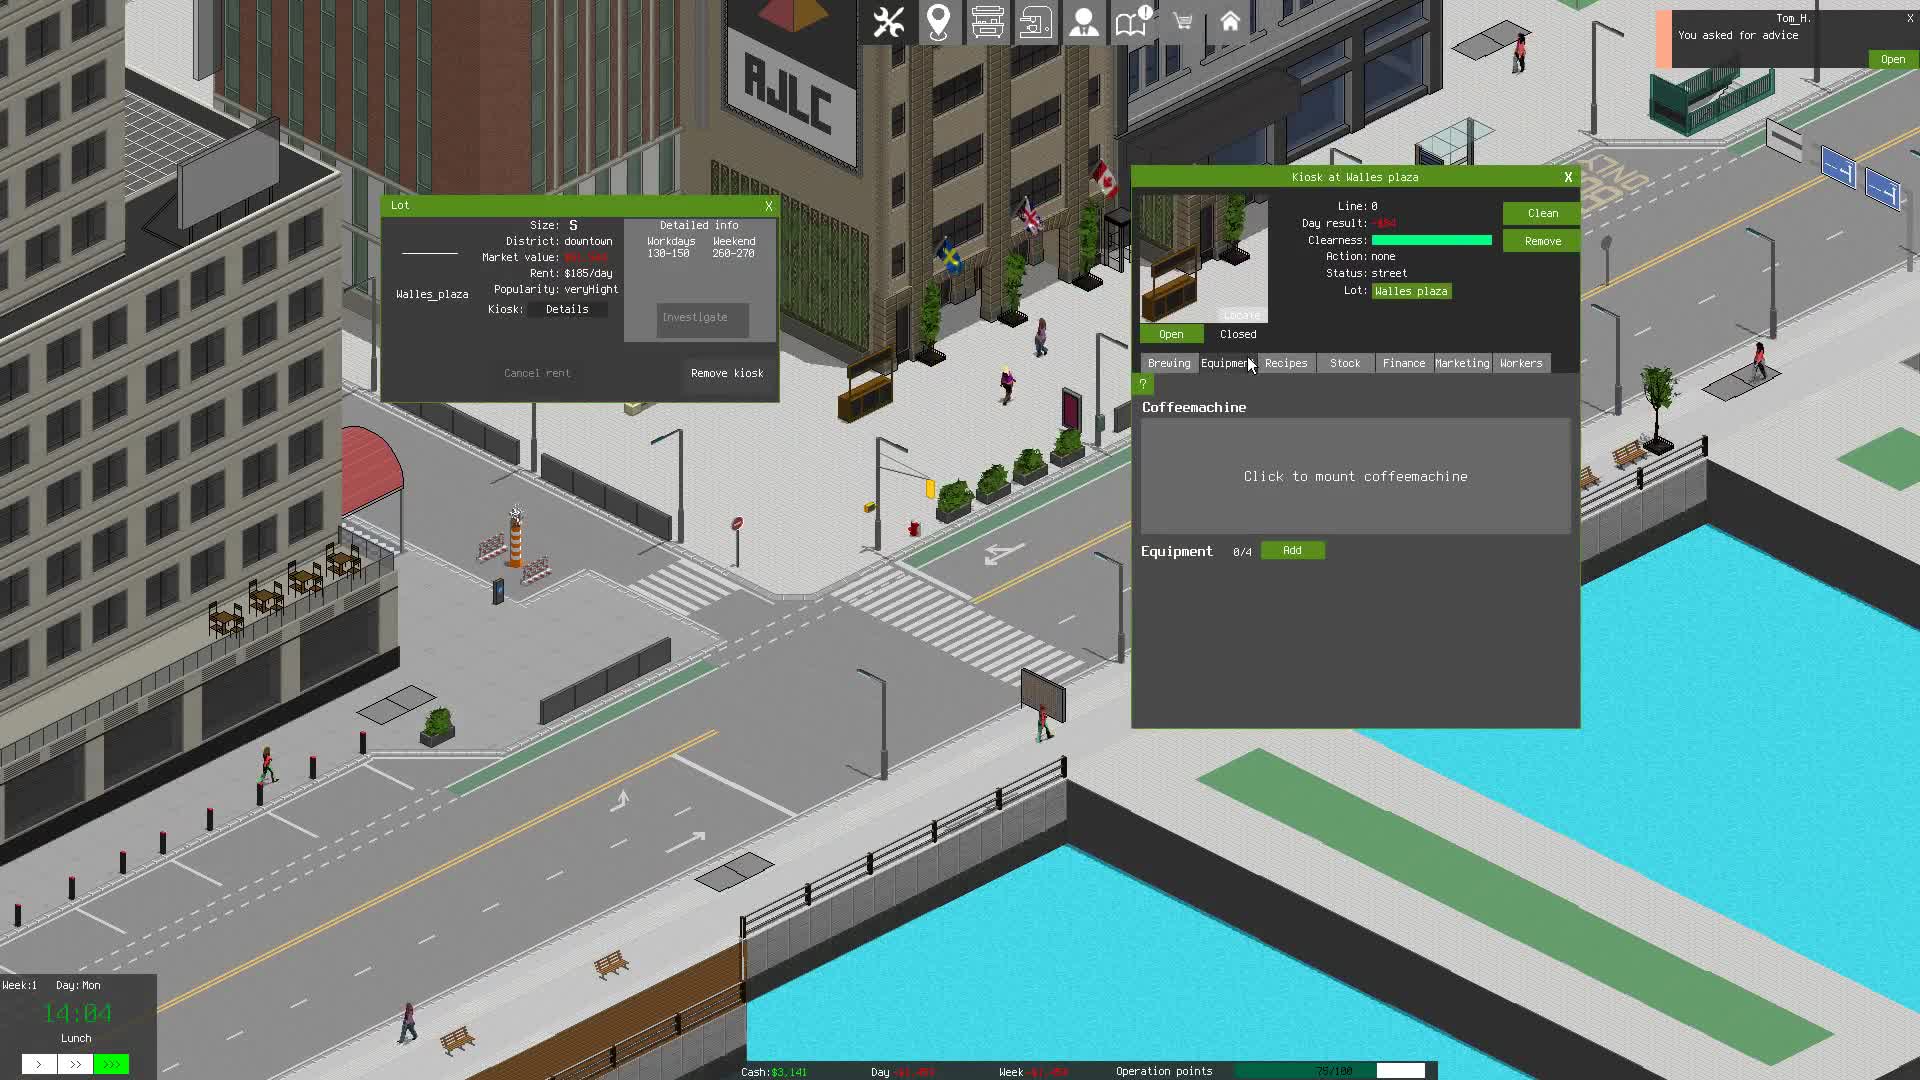The width and height of the screenshot is (1920, 1080).
Task: Set kiosk state to Closed
Action: [1237, 335]
